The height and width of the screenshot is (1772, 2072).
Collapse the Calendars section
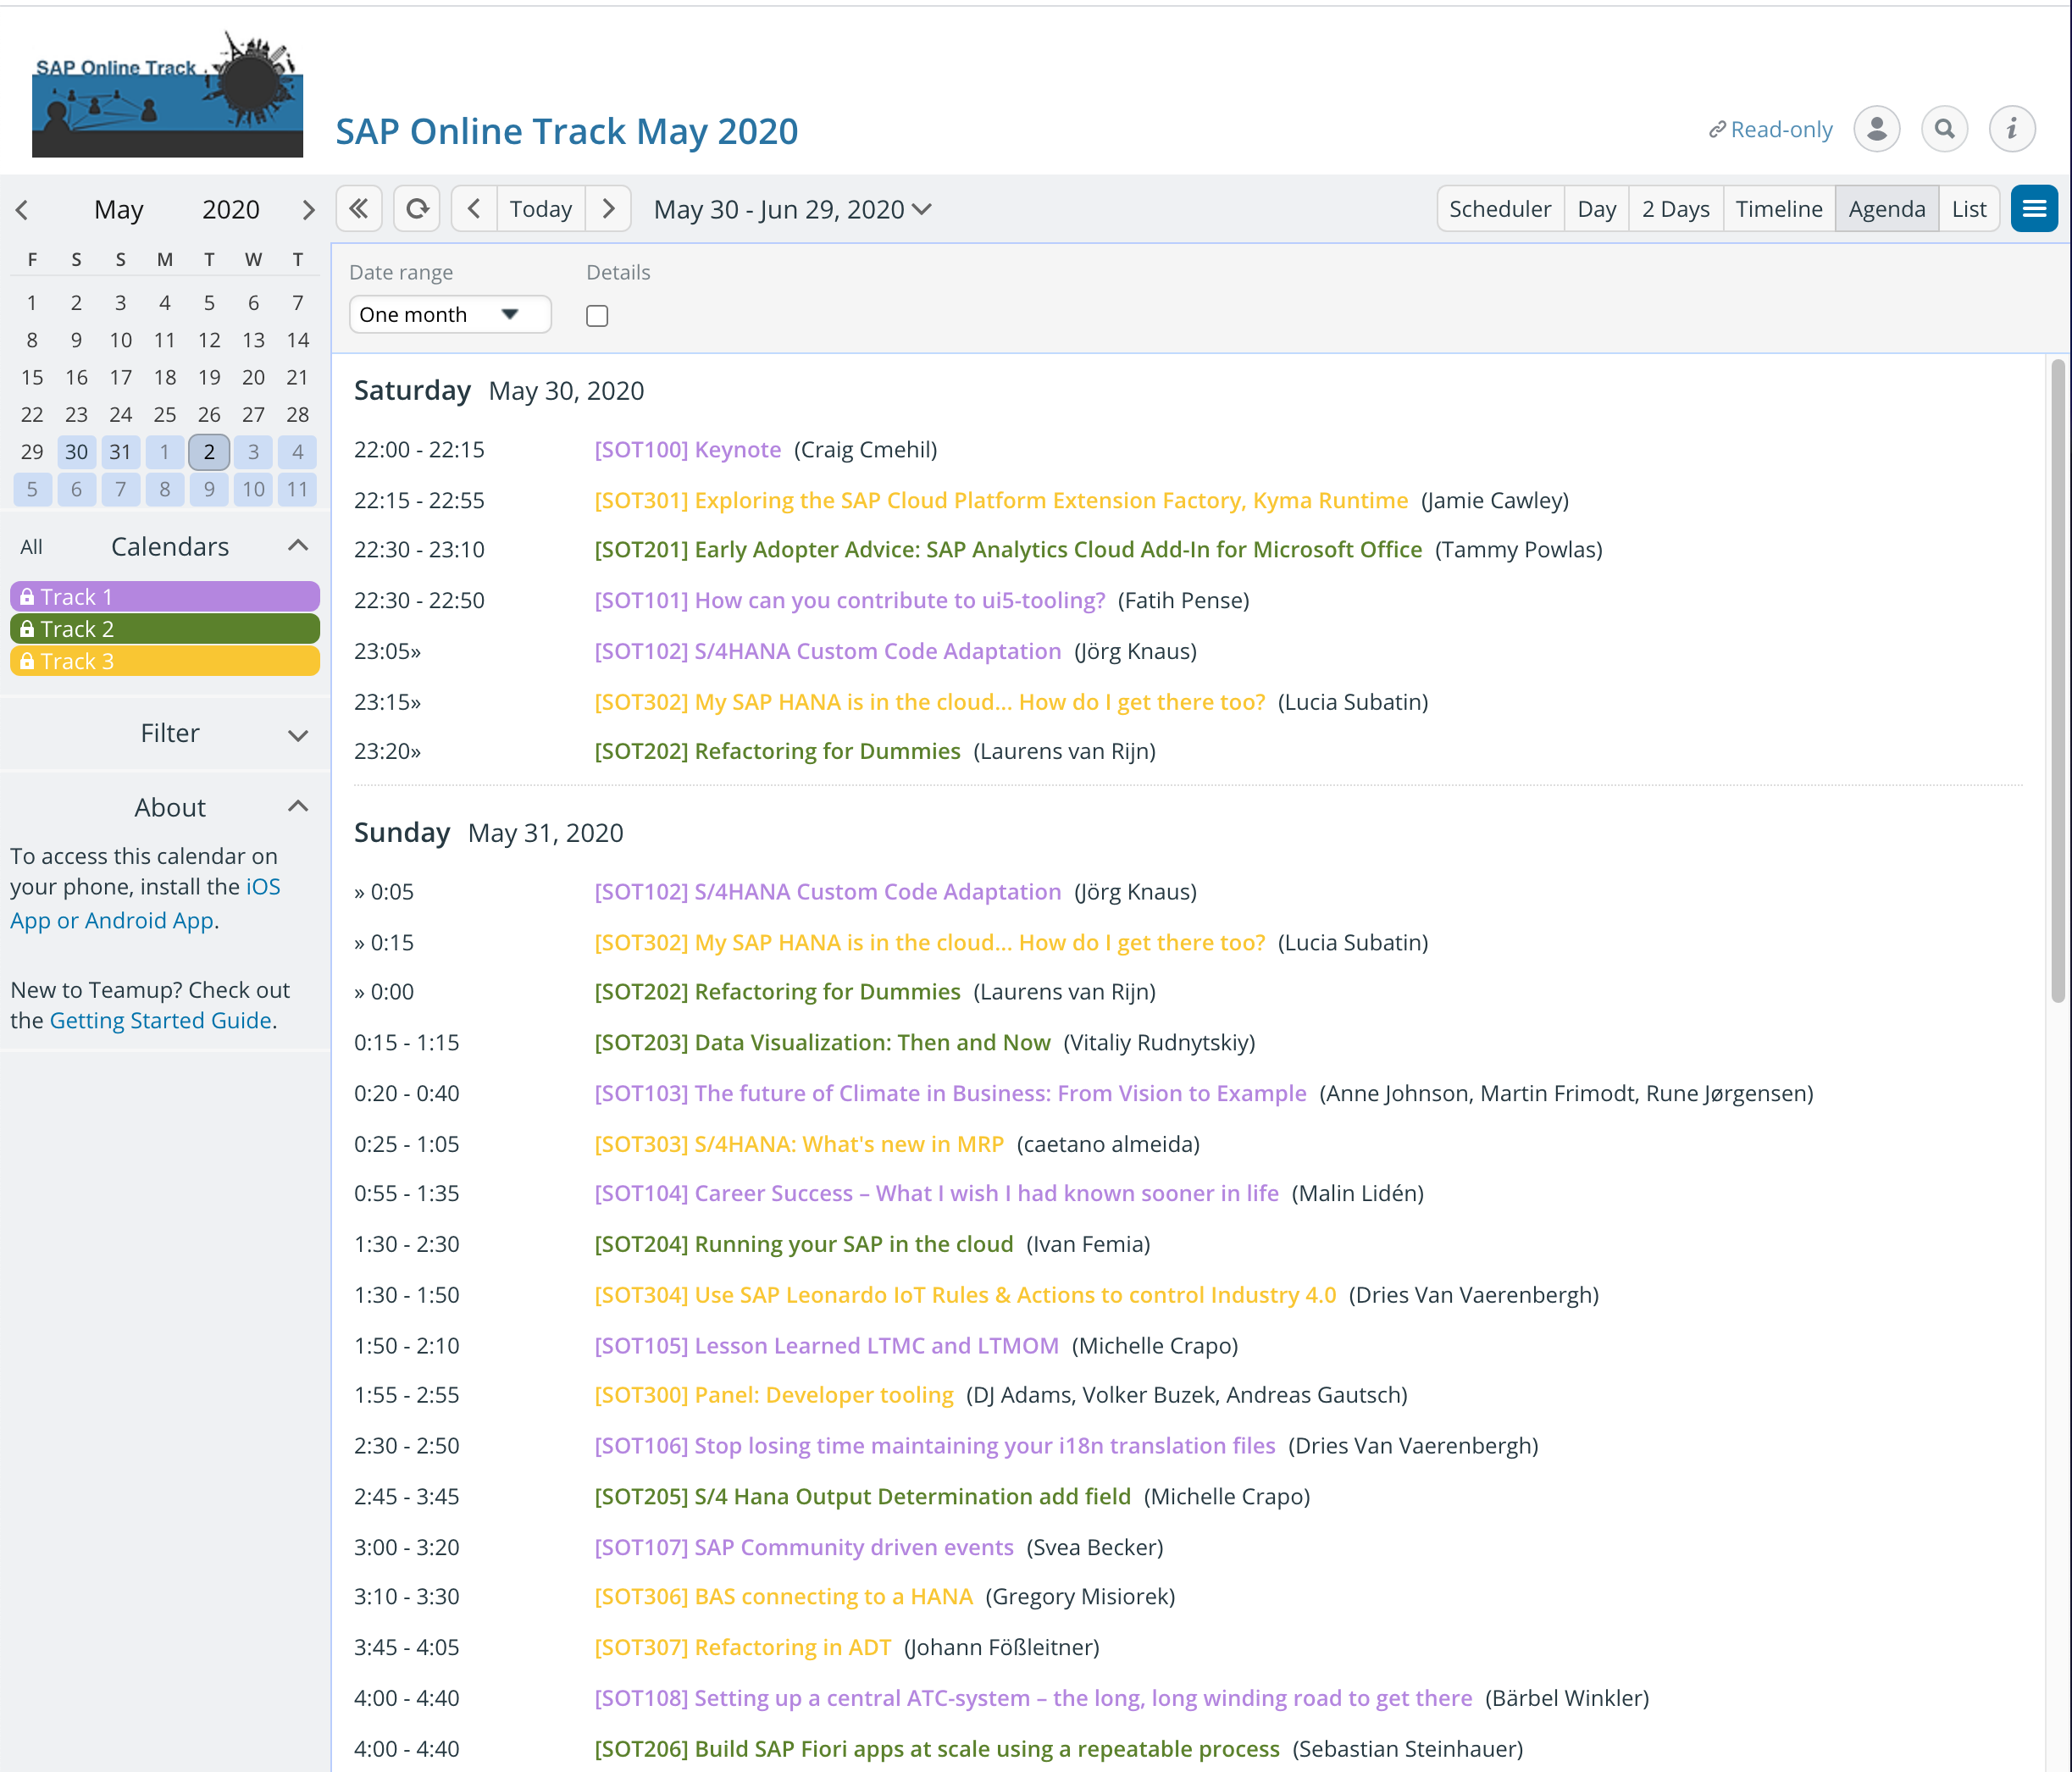click(298, 546)
